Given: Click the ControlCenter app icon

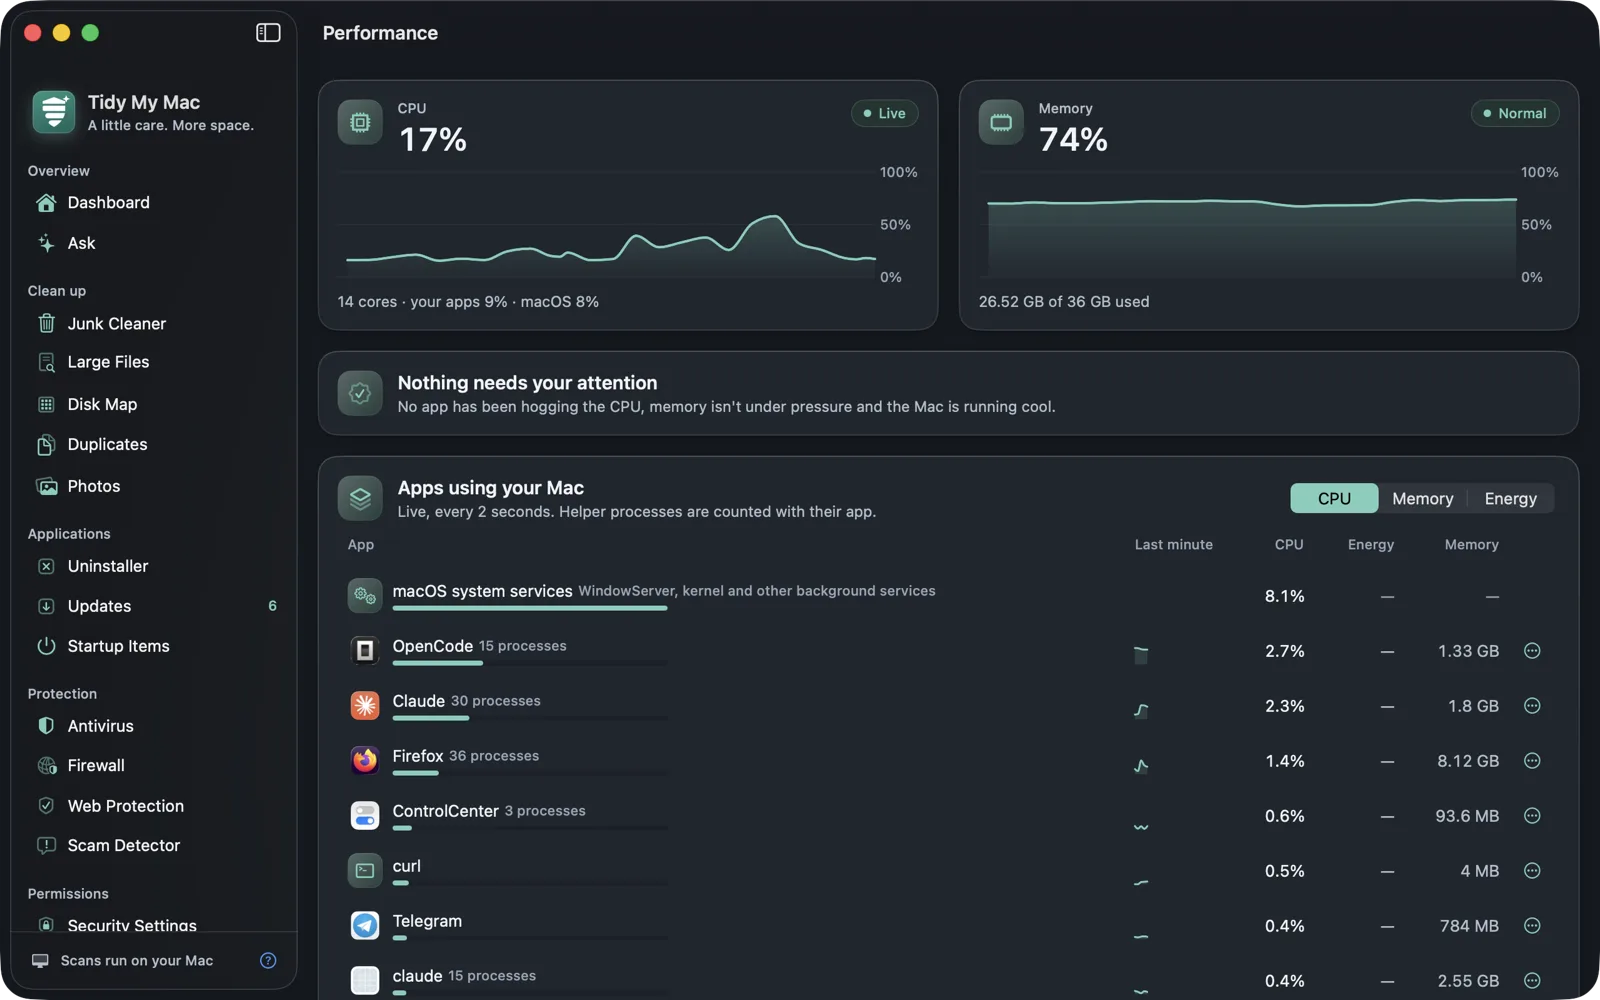Looking at the screenshot, I should (365, 816).
